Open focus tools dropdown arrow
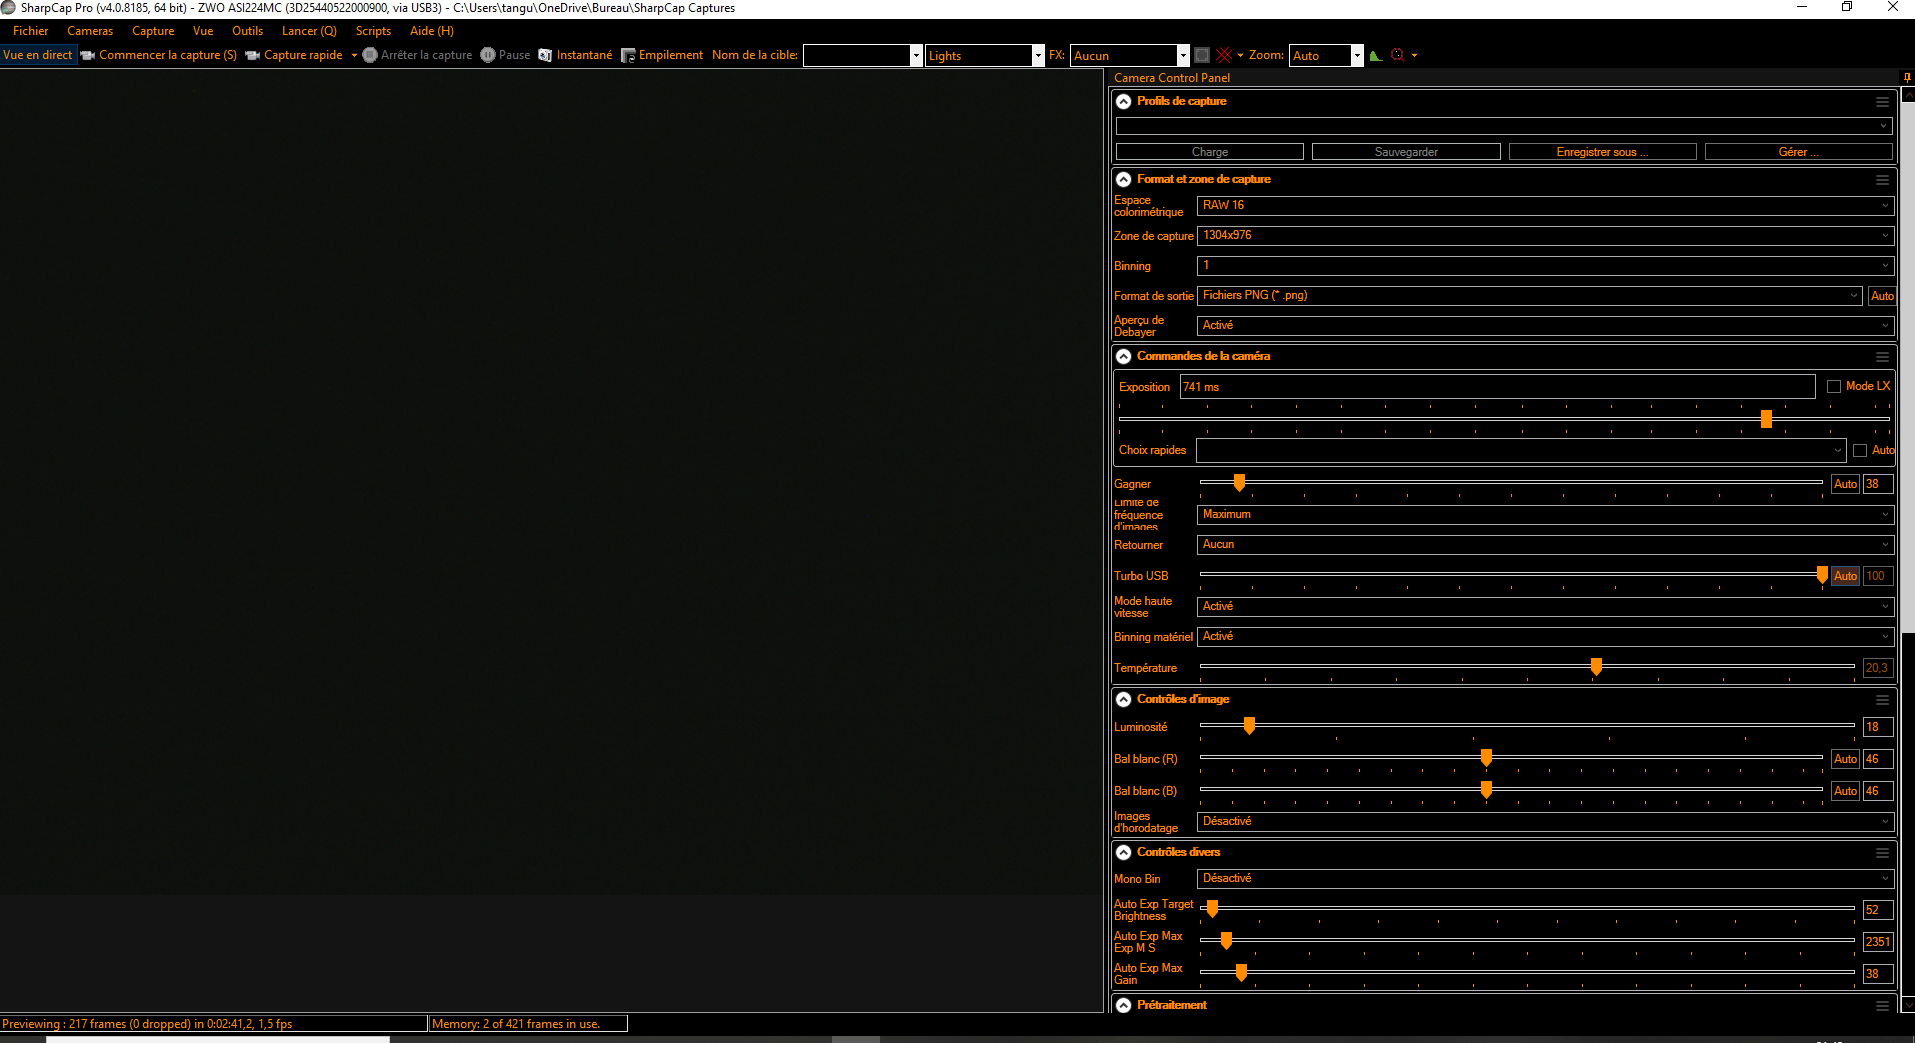 1414,56
